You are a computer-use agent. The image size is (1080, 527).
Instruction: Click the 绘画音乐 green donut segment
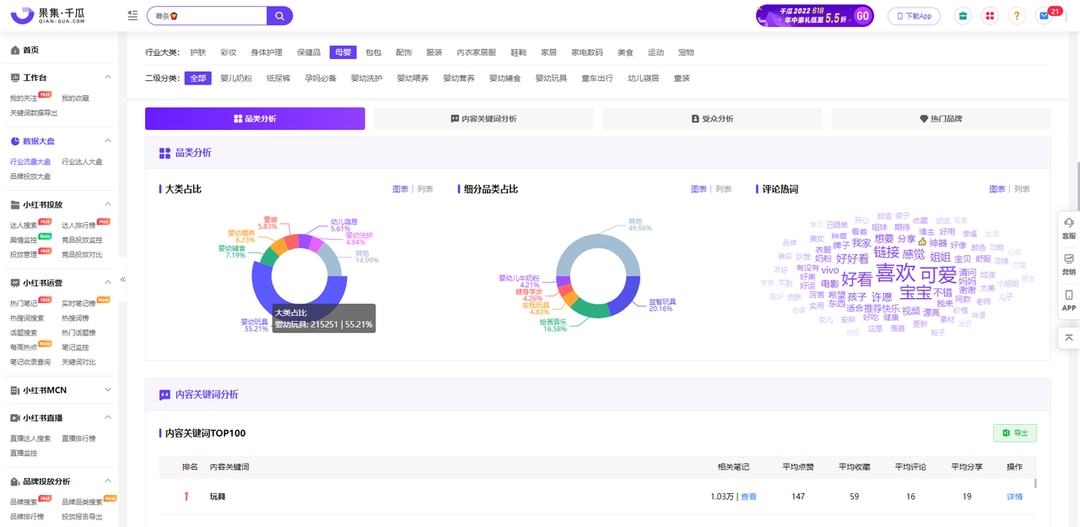[591, 309]
